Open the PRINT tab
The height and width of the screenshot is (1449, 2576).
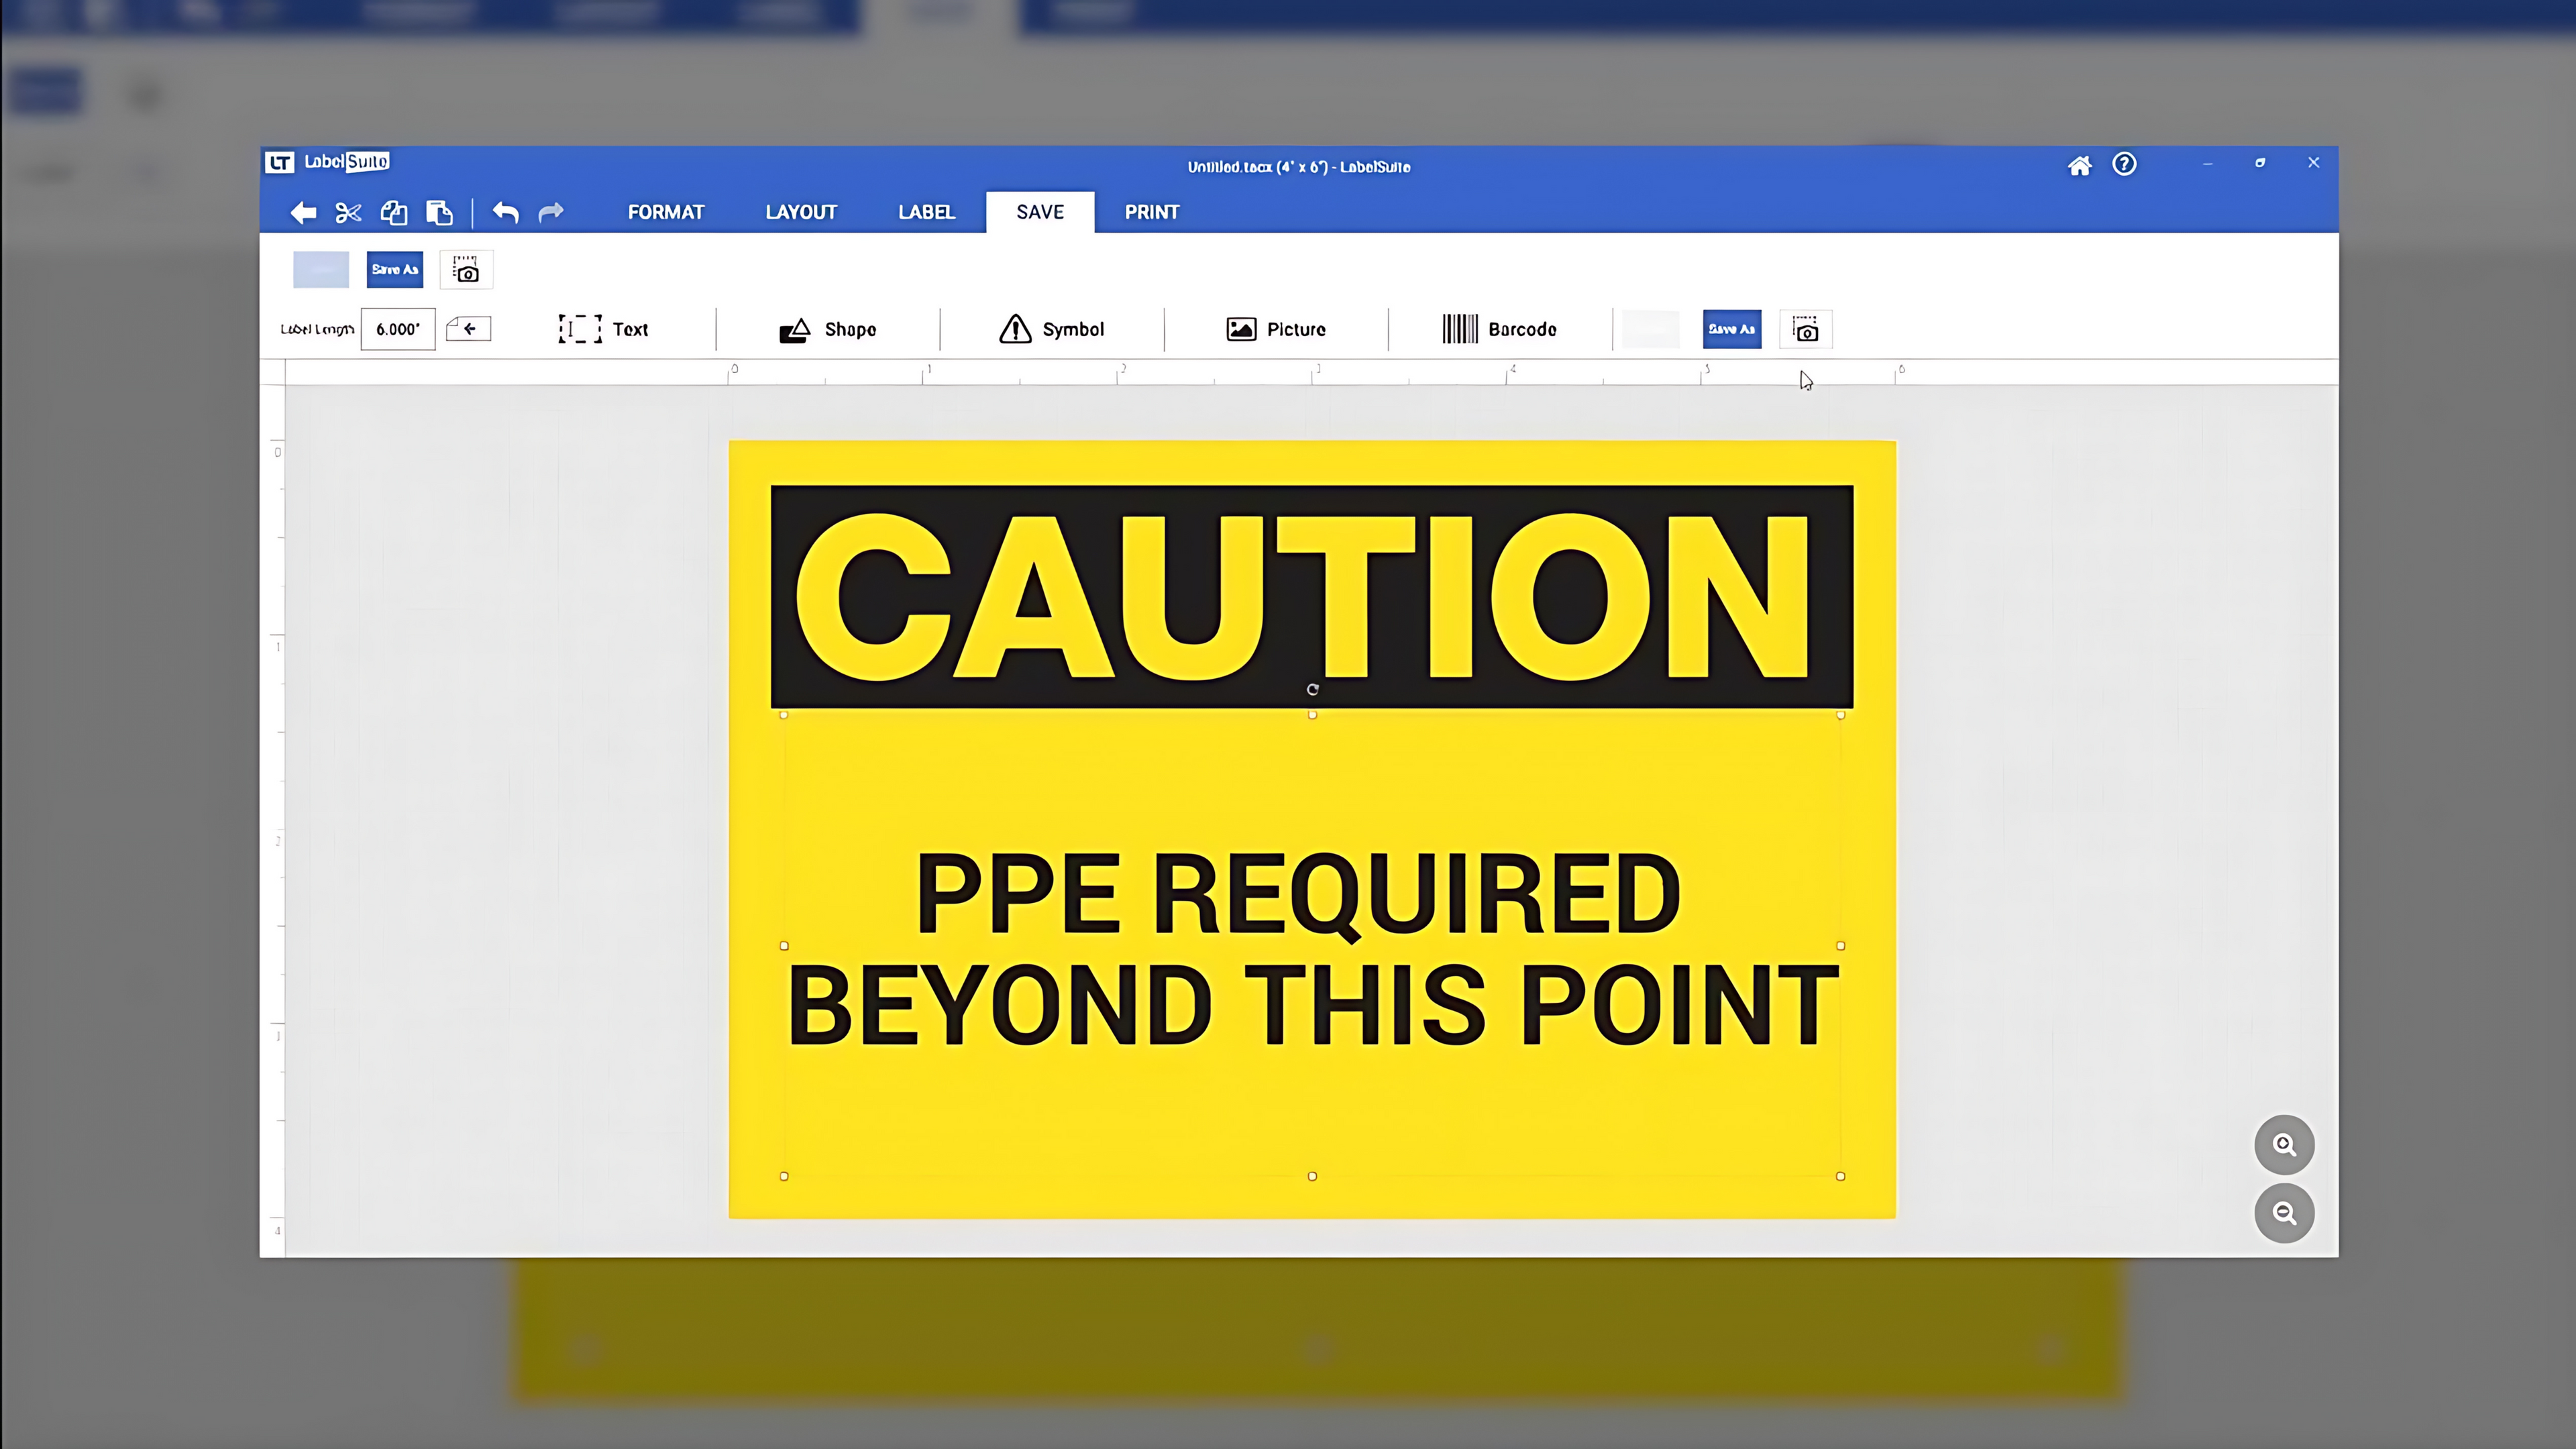click(1152, 212)
